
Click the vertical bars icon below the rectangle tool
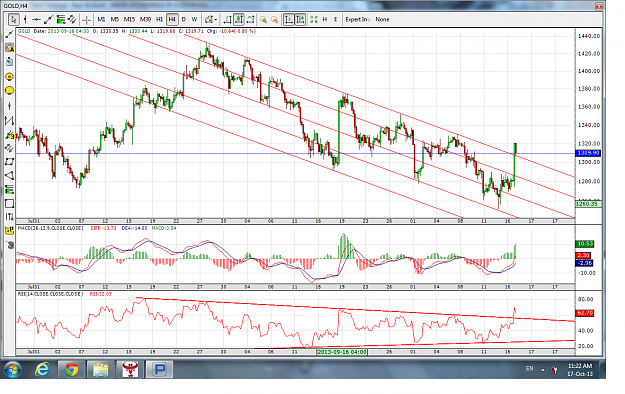10,217
